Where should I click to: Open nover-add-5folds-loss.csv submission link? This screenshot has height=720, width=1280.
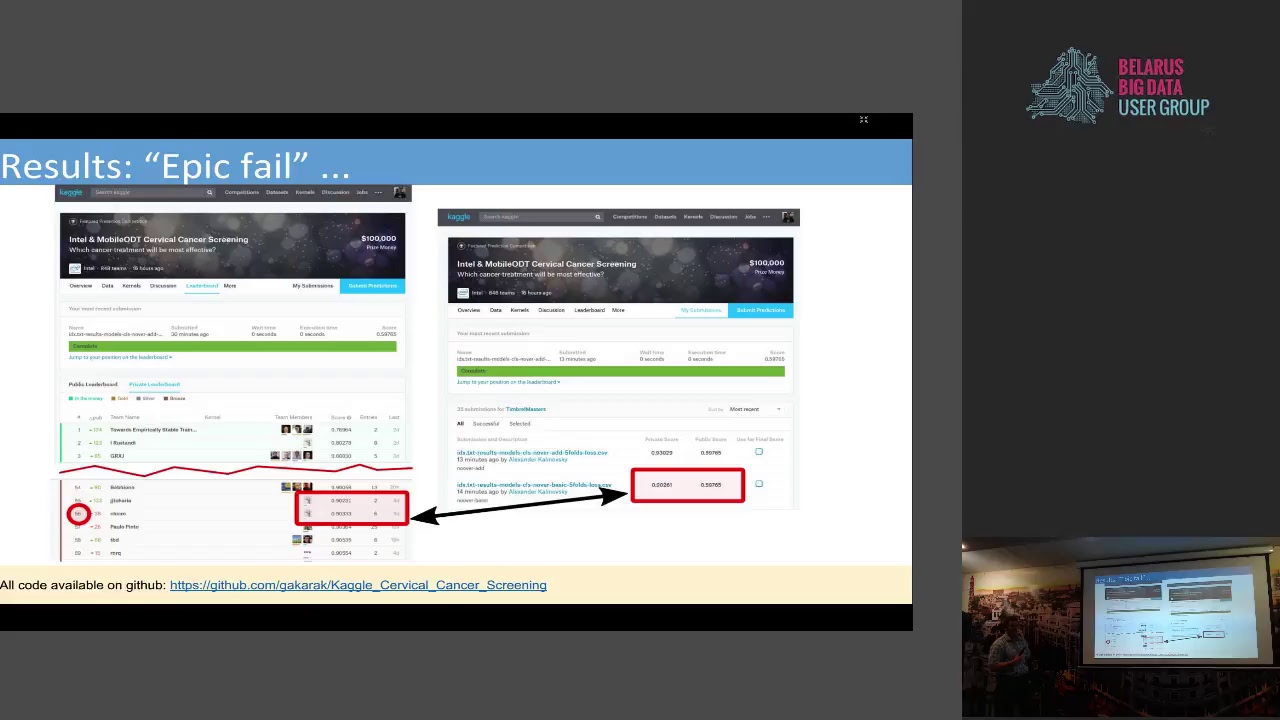(532, 453)
